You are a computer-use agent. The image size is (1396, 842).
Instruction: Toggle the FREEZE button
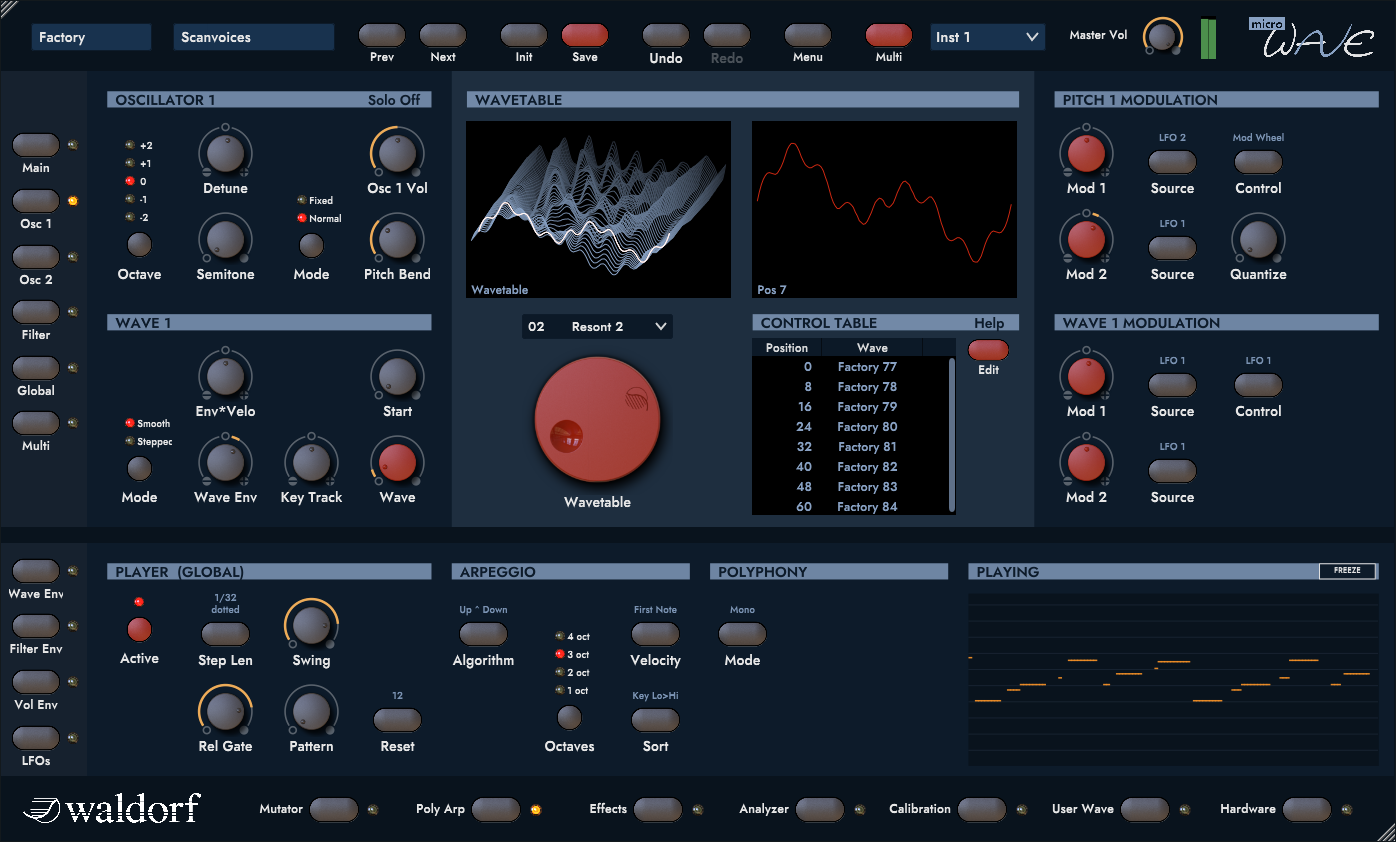coord(1347,570)
